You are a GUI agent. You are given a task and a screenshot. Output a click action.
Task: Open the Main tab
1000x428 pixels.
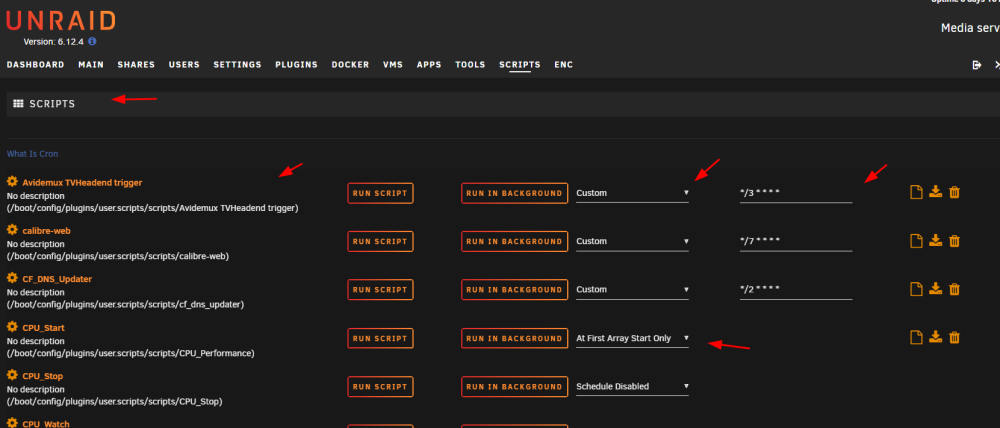(91, 64)
